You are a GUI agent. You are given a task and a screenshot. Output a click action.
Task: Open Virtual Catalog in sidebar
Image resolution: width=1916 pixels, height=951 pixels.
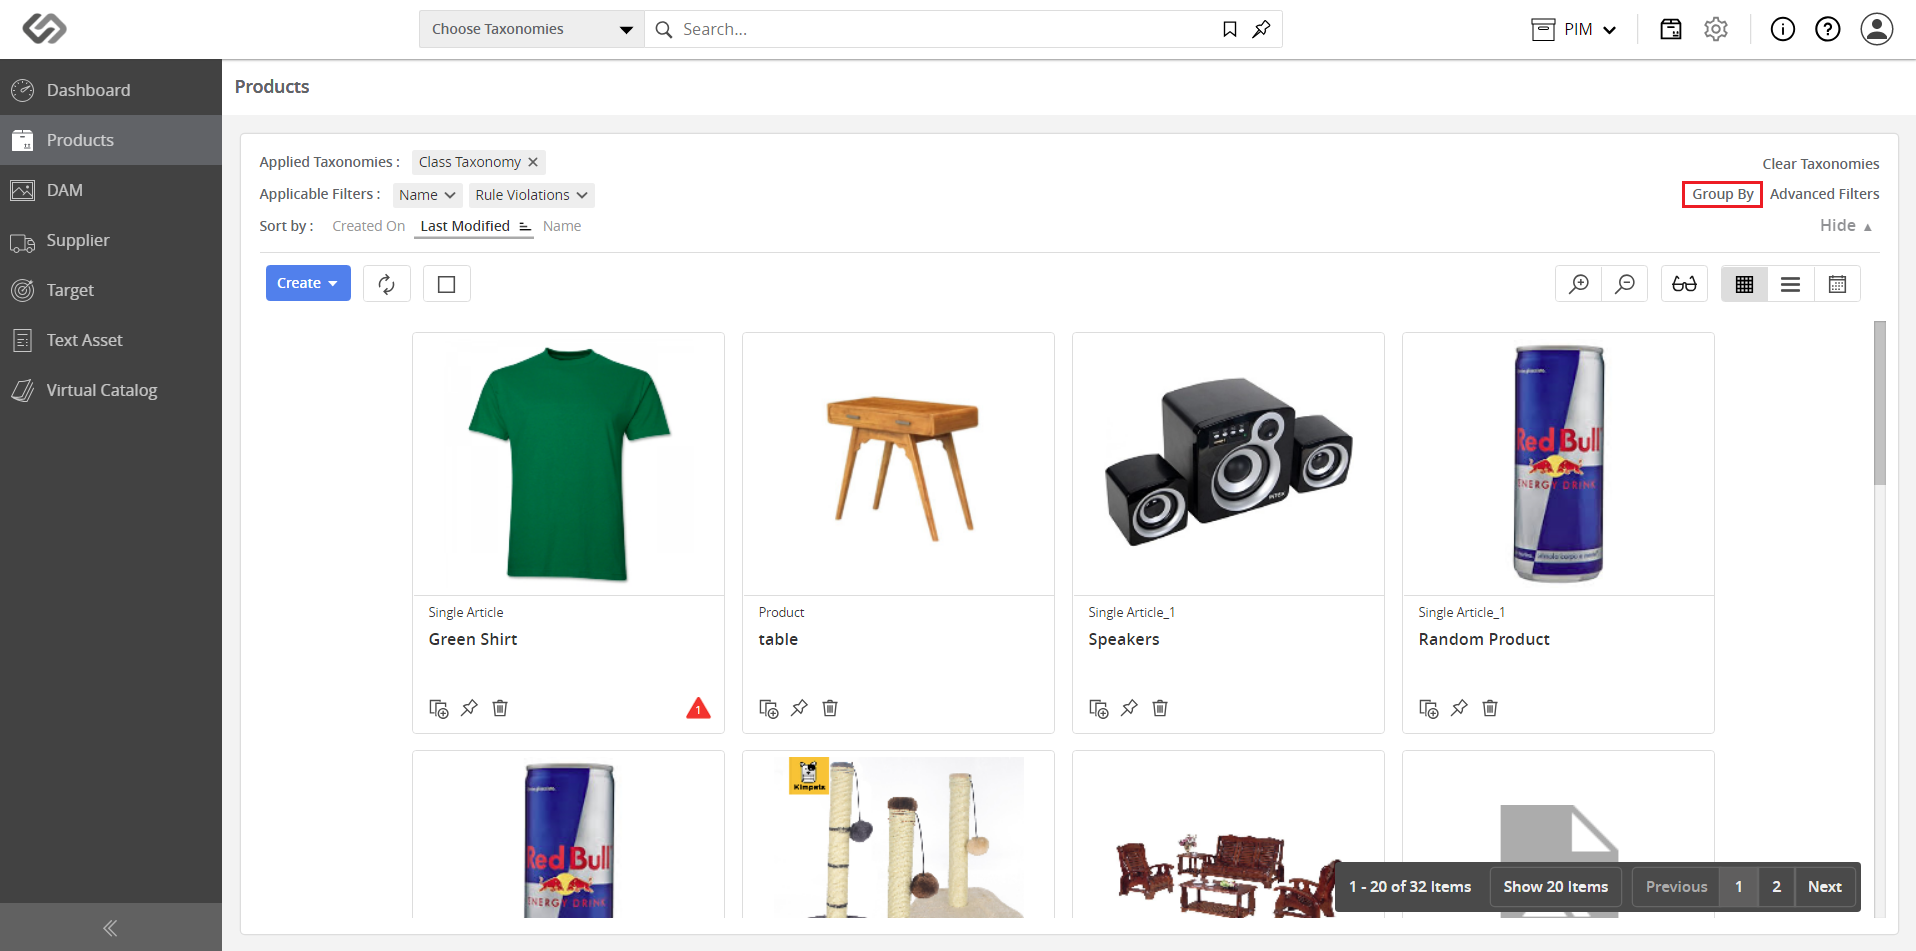pyautogui.click(x=111, y=390)
